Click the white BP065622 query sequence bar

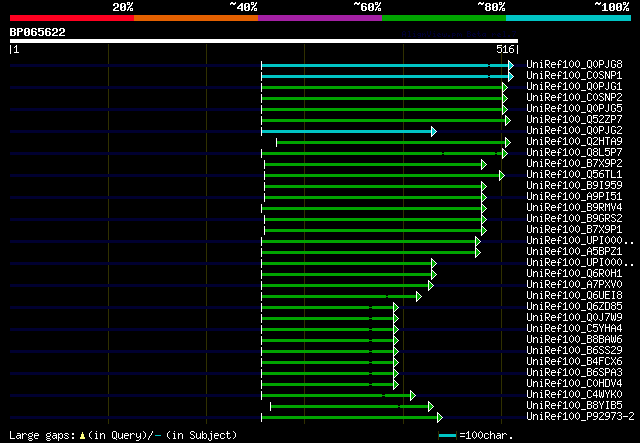tap(264, 41)
